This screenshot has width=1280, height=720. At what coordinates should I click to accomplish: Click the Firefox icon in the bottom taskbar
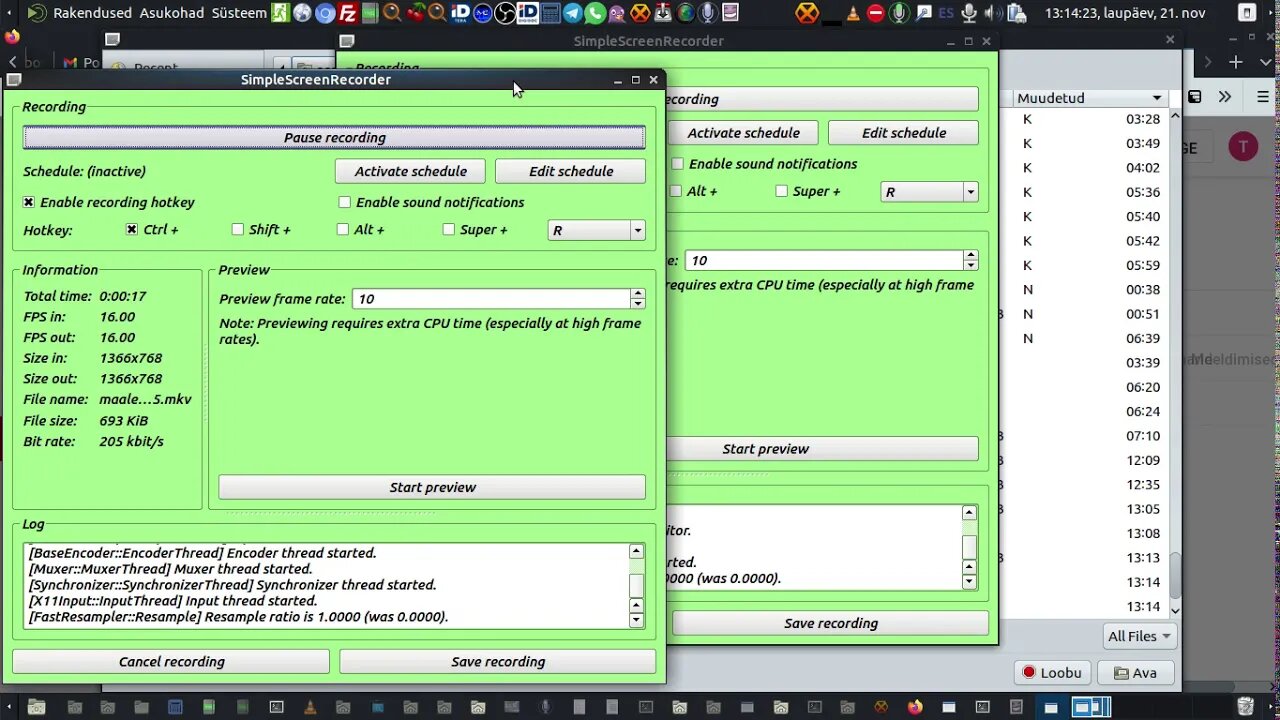[x=914, y=707]
